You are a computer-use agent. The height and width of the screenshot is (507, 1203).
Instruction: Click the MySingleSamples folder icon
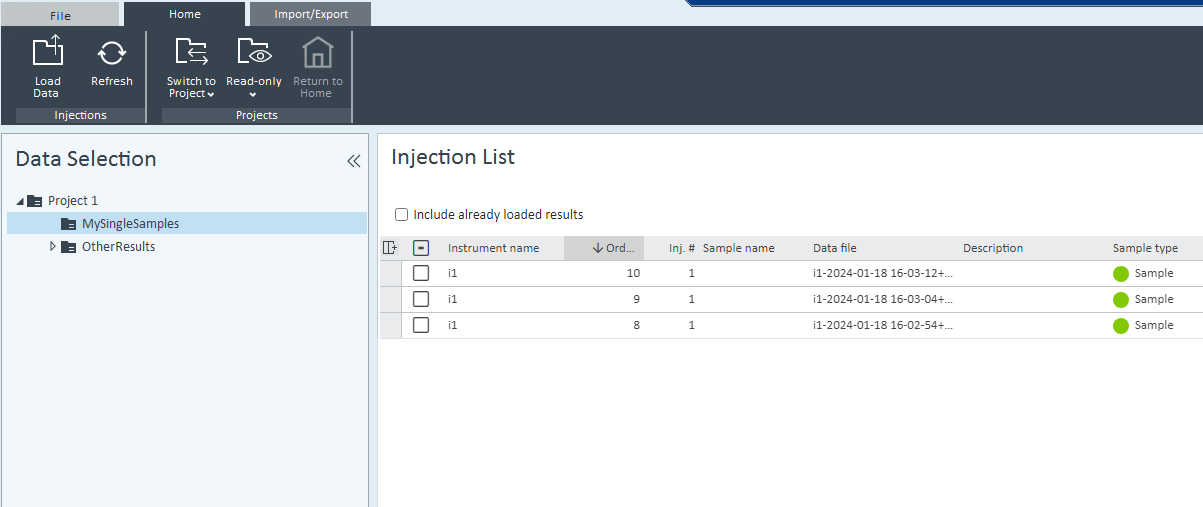68,224
